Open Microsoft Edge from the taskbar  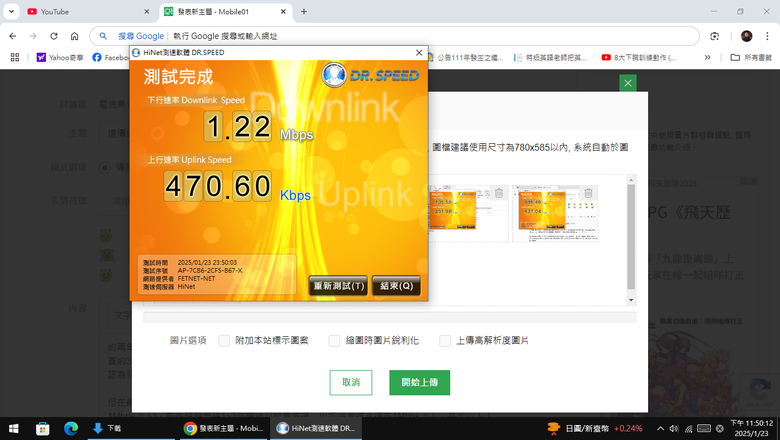pyautogui.click(x=71, y=428)
